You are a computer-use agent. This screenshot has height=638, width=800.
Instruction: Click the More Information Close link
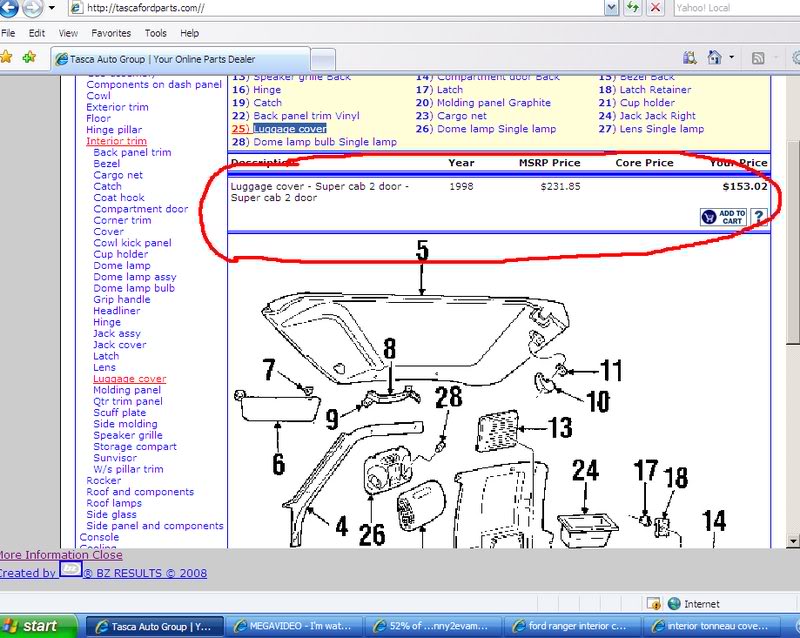click(x=61, y=555)
